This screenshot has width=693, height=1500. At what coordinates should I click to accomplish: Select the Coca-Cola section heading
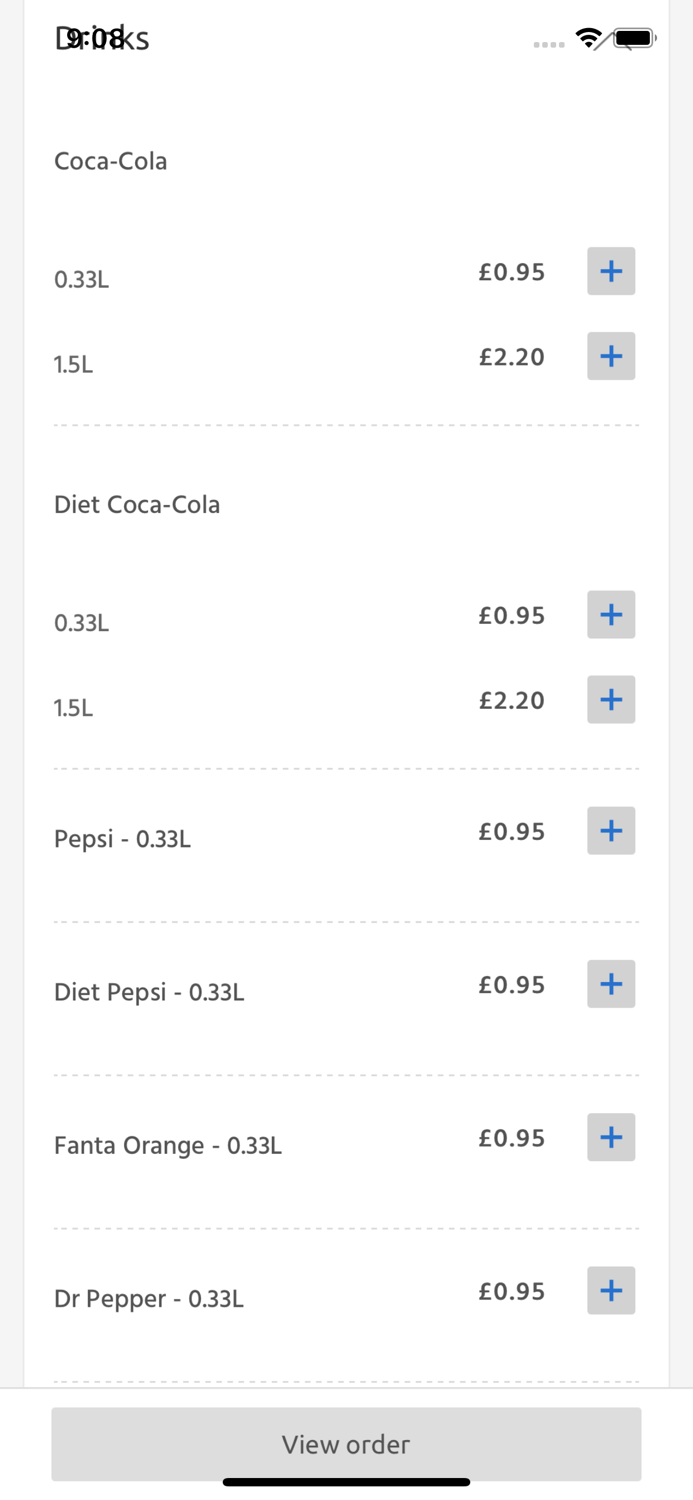[111, 161]
